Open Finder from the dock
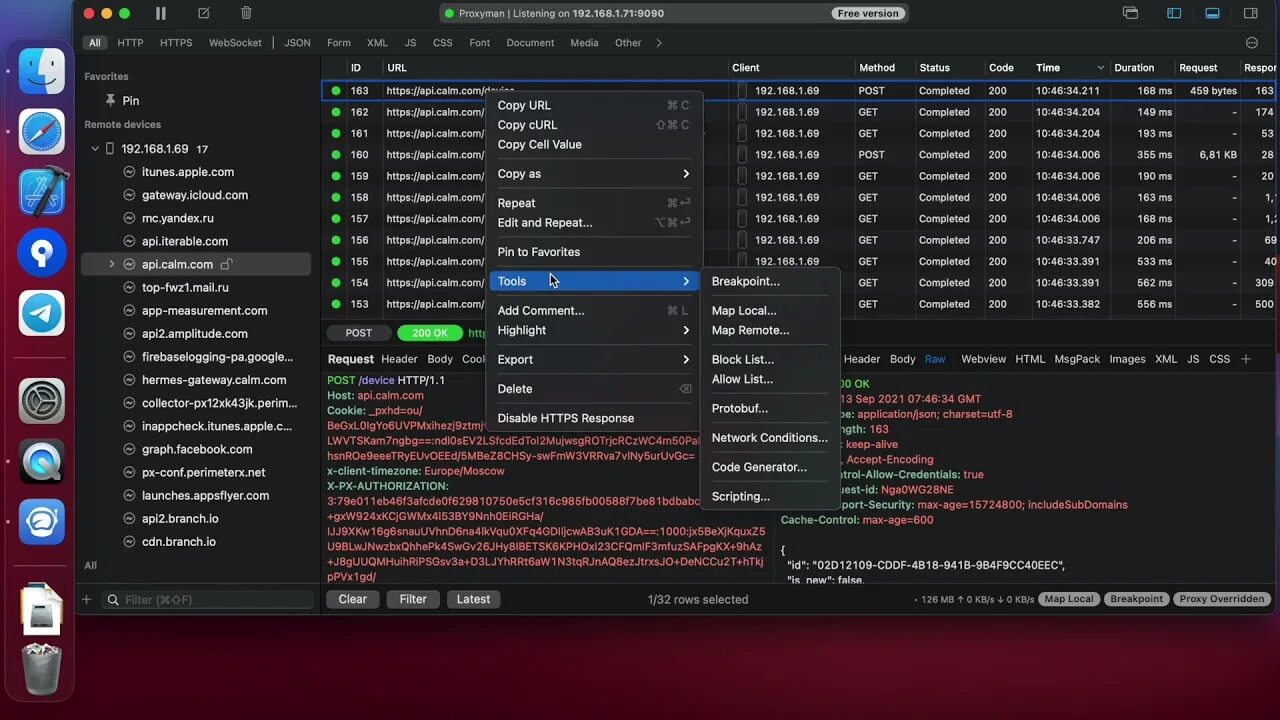Viewport: 1280px width, 720px height. point(42,72)
